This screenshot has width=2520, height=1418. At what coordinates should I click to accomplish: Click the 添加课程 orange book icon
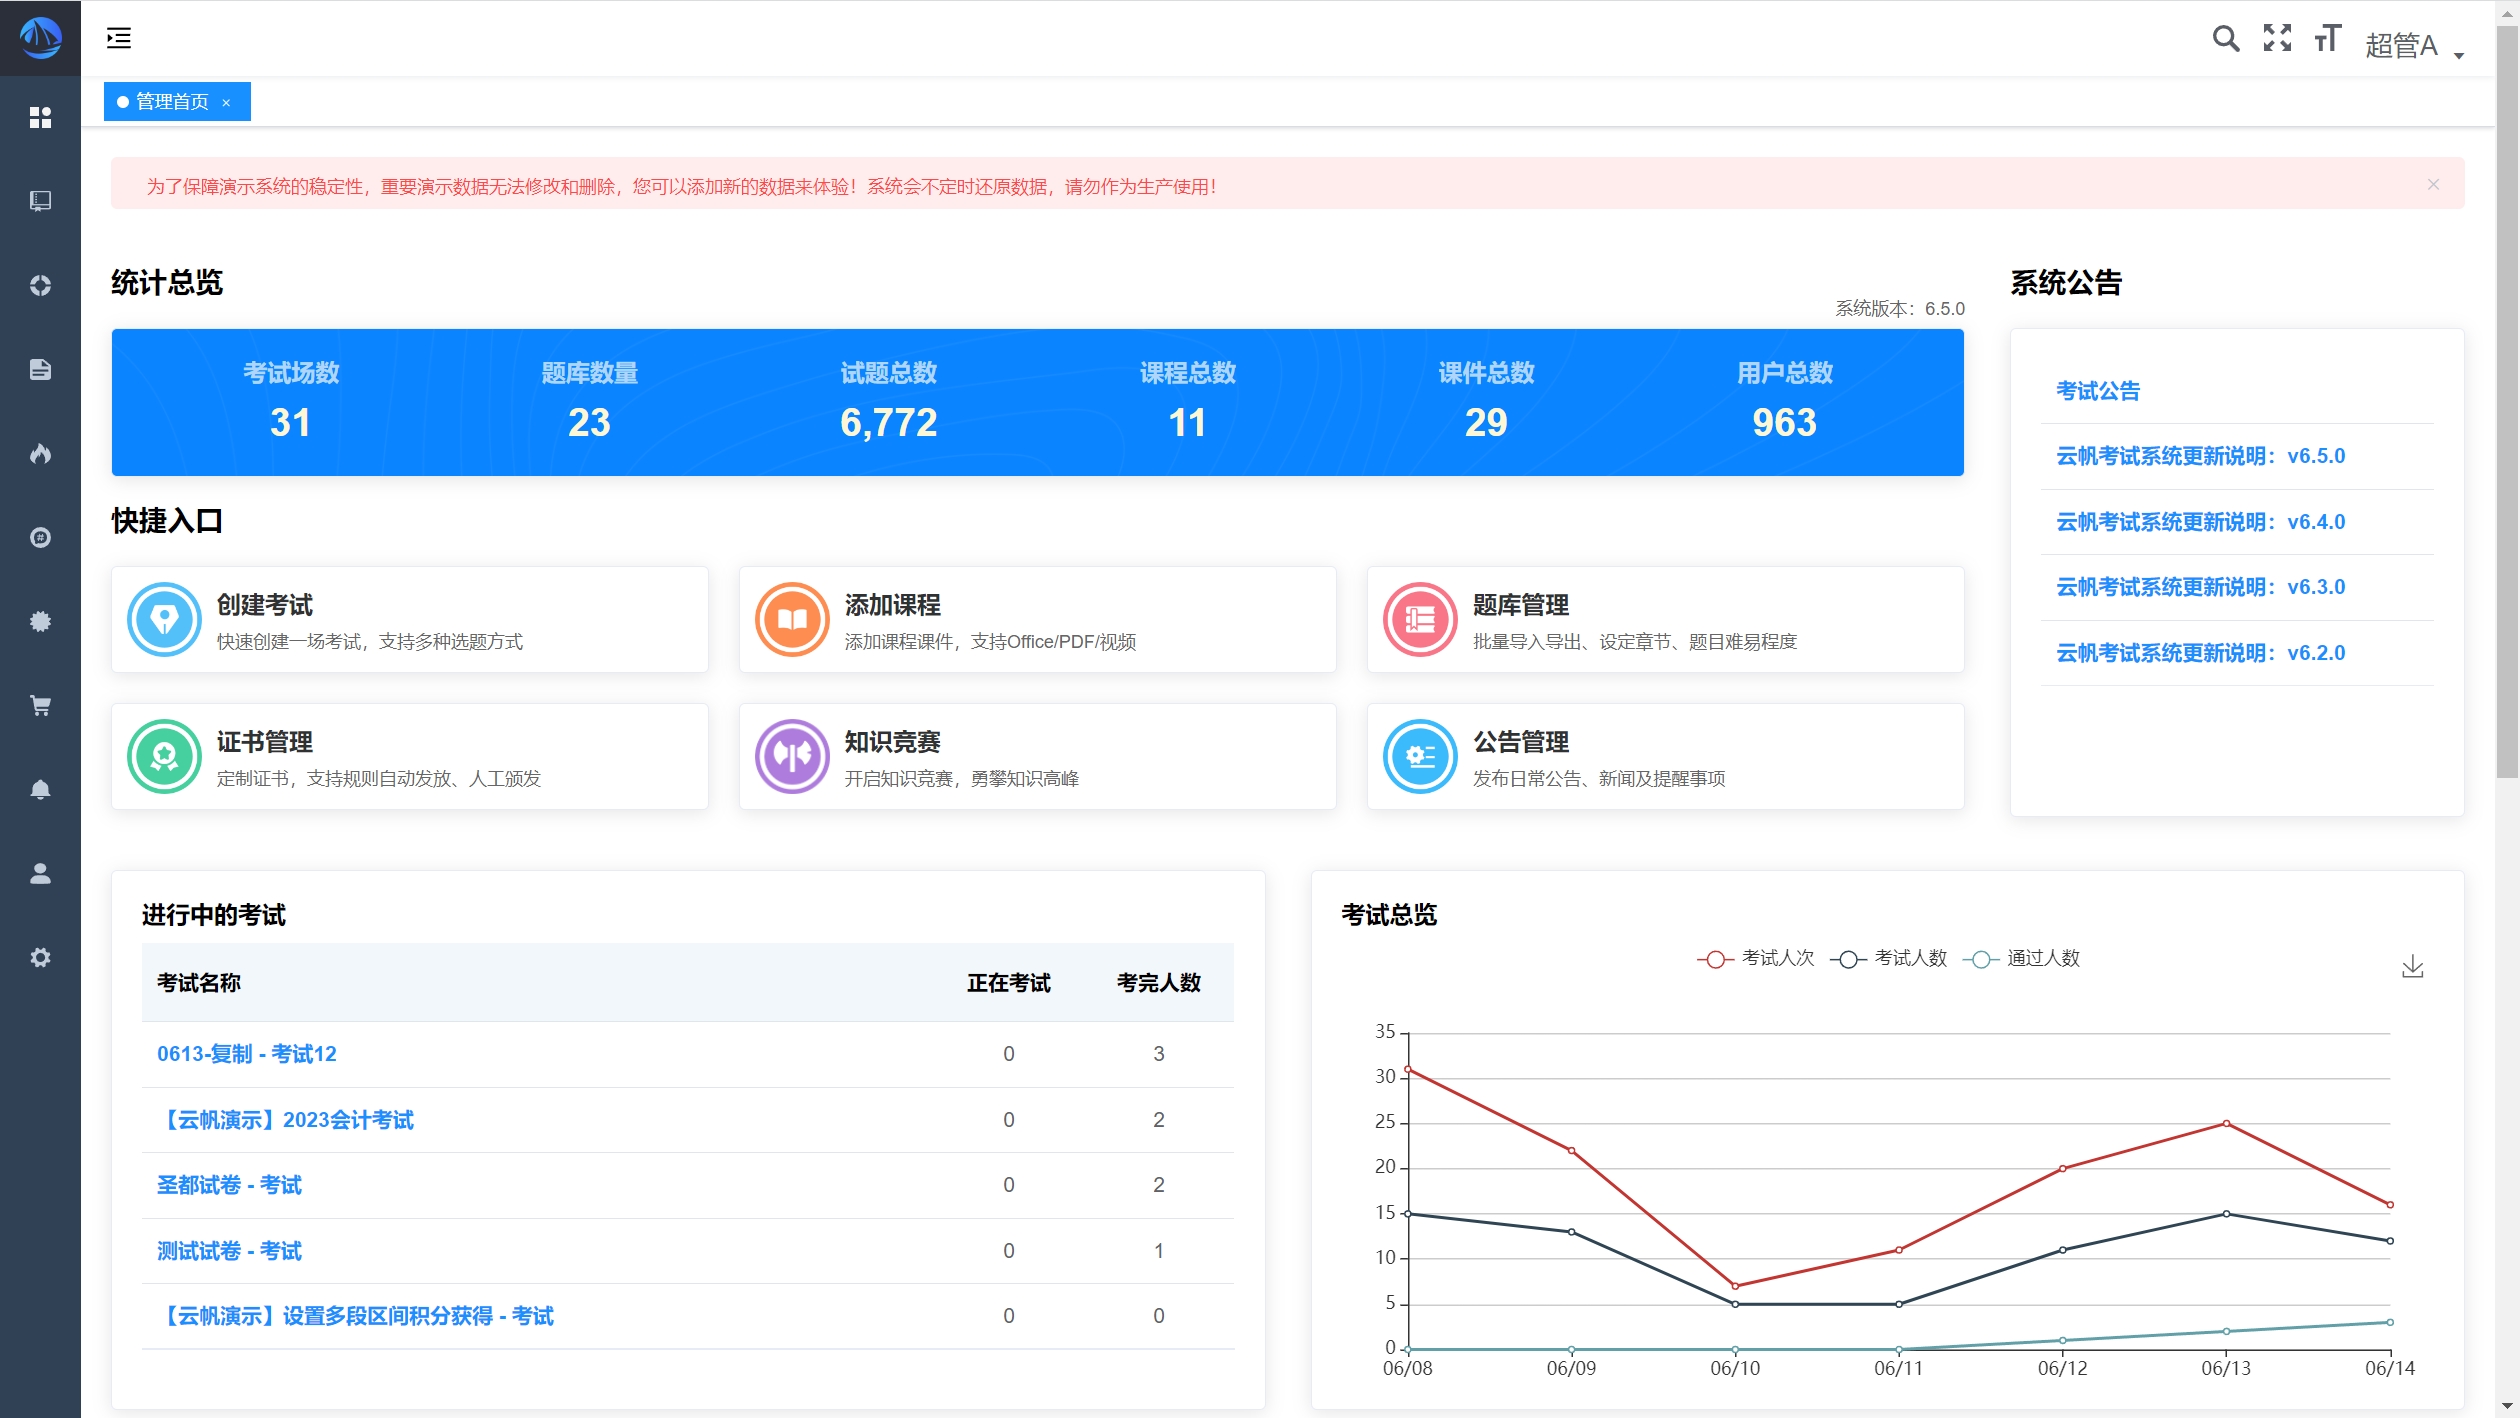point(792,619)
